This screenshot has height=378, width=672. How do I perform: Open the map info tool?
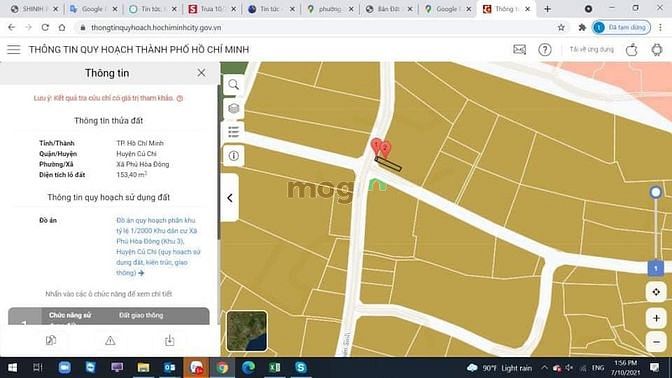234,156
